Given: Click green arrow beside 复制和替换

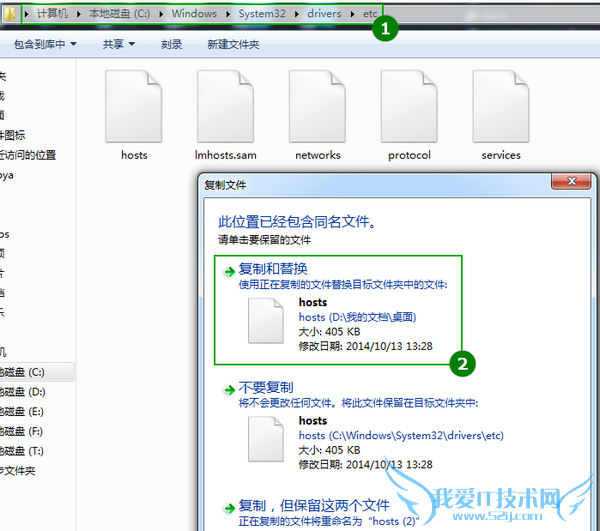Looking at the screenshot, I should pyautogui.click(x=230, y=272).
